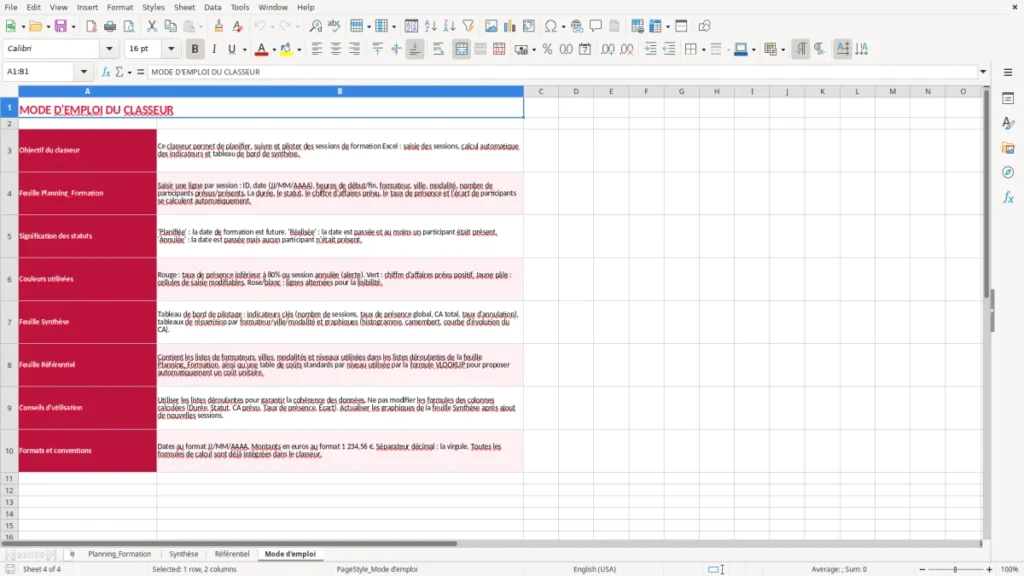Open the font color dropdown arrow
The image size is (1024, 576).
(x=274, y=50)
